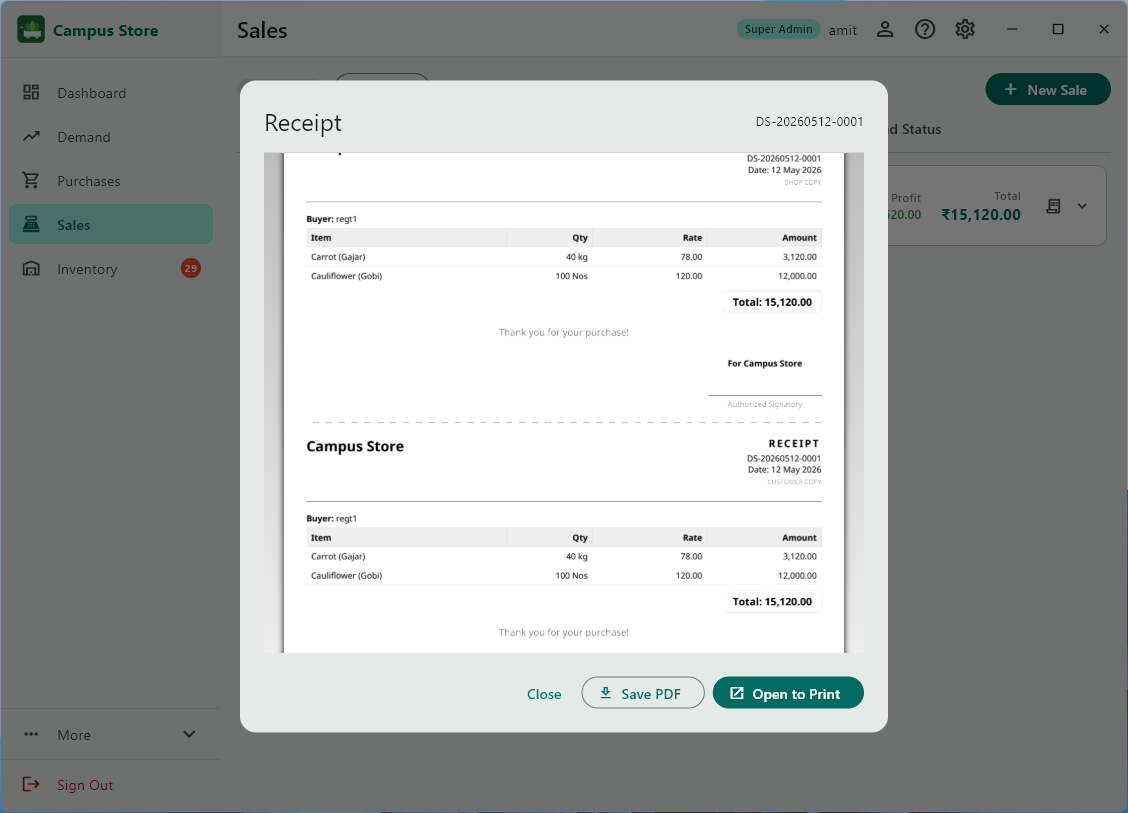The height and width of the screenshot is (813, 1128).
Task: Click the Sales cash register icon
Action: click(x=31, y=224)
